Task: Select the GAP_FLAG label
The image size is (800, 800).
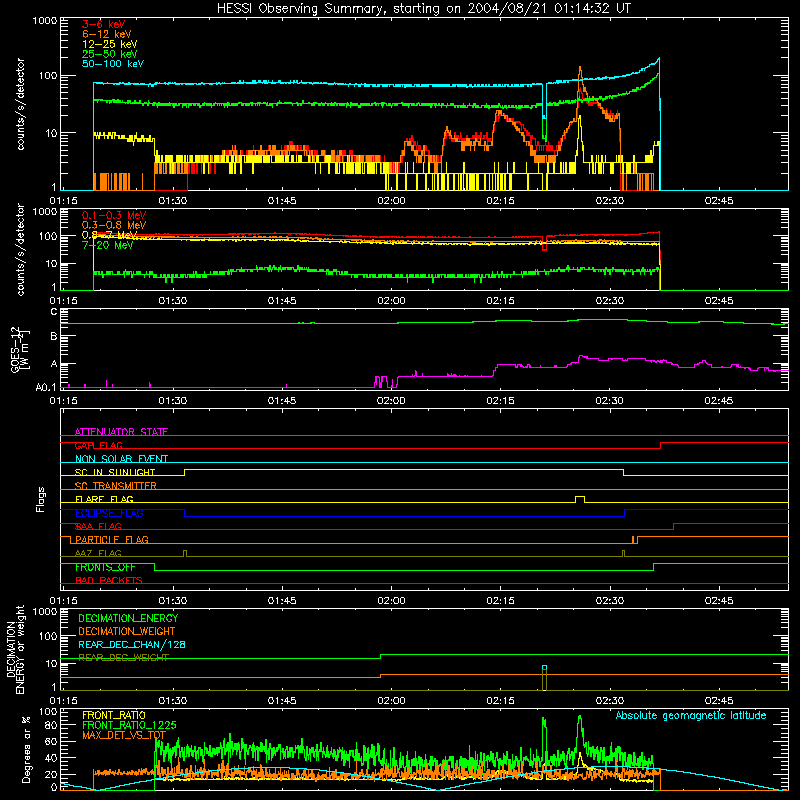Action: tap(98, 445)
